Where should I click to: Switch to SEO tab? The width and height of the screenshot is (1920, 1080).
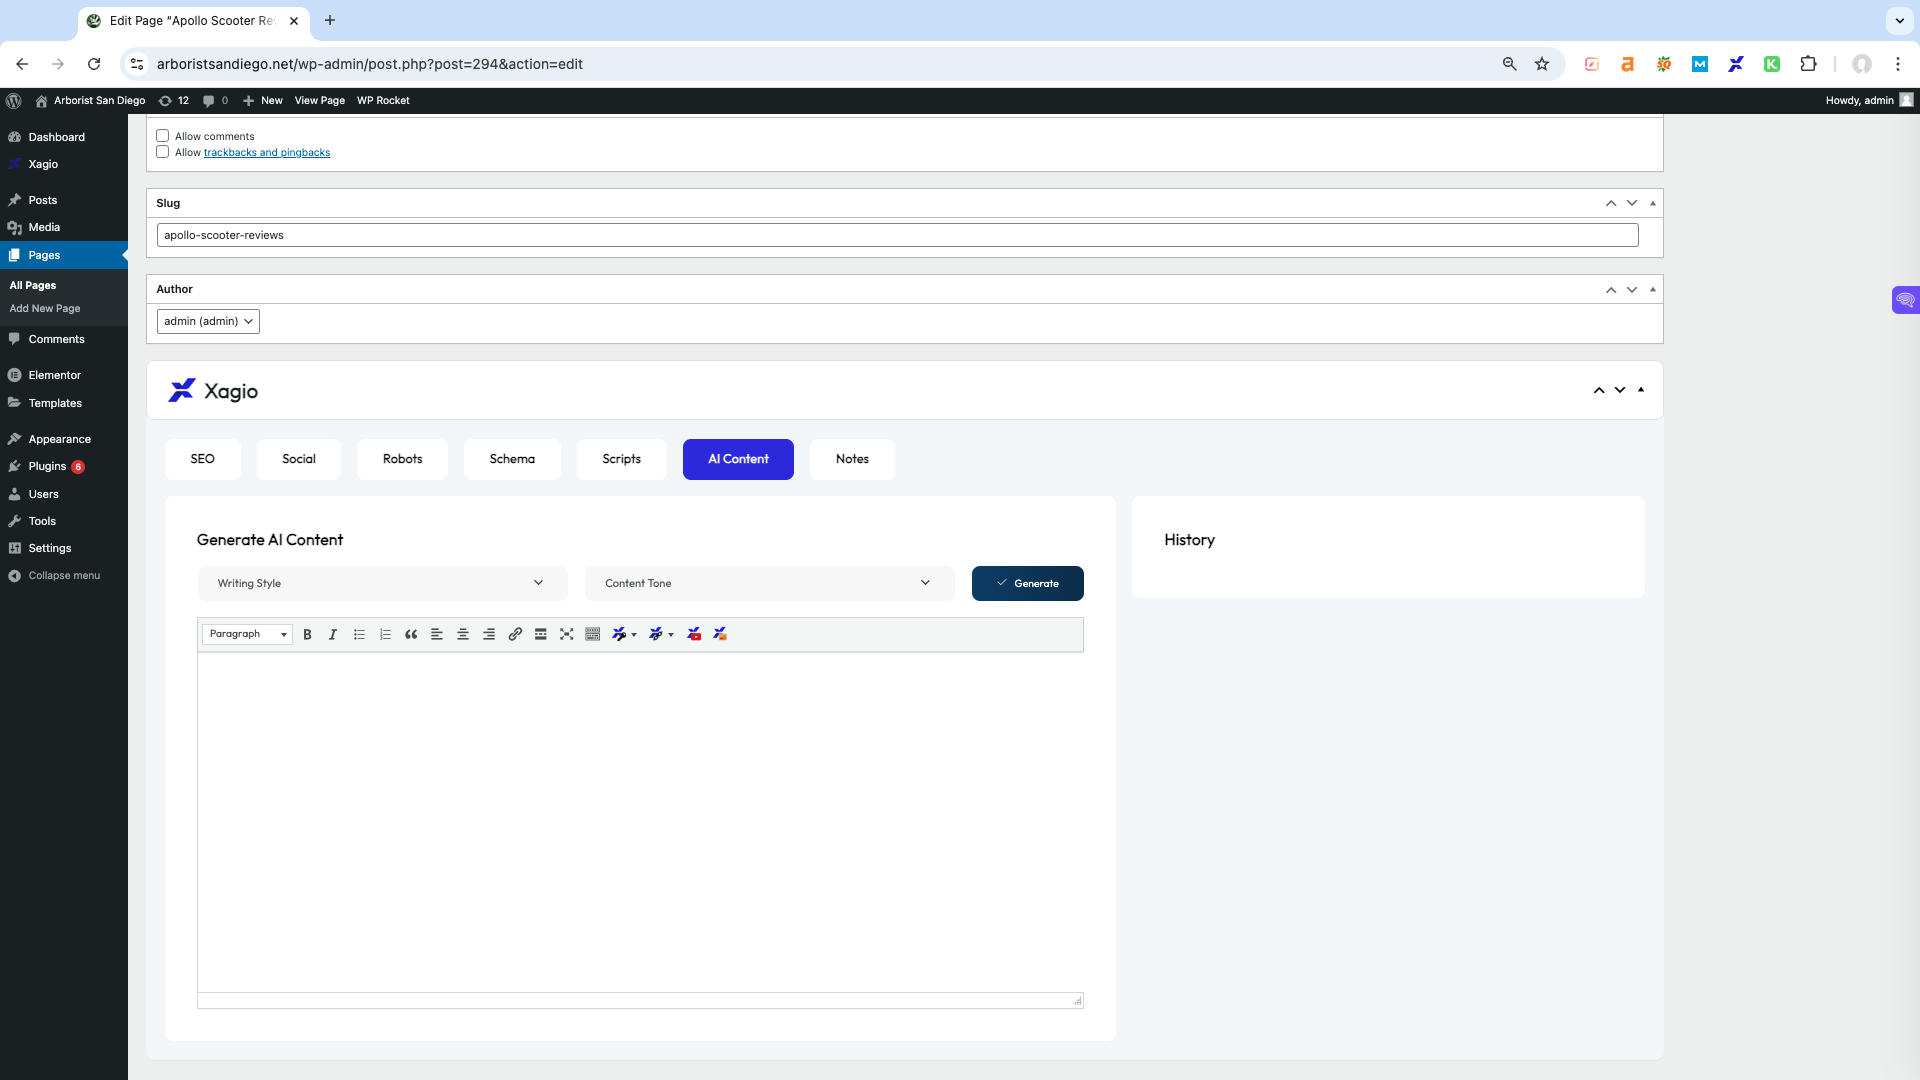click(203, 459)
